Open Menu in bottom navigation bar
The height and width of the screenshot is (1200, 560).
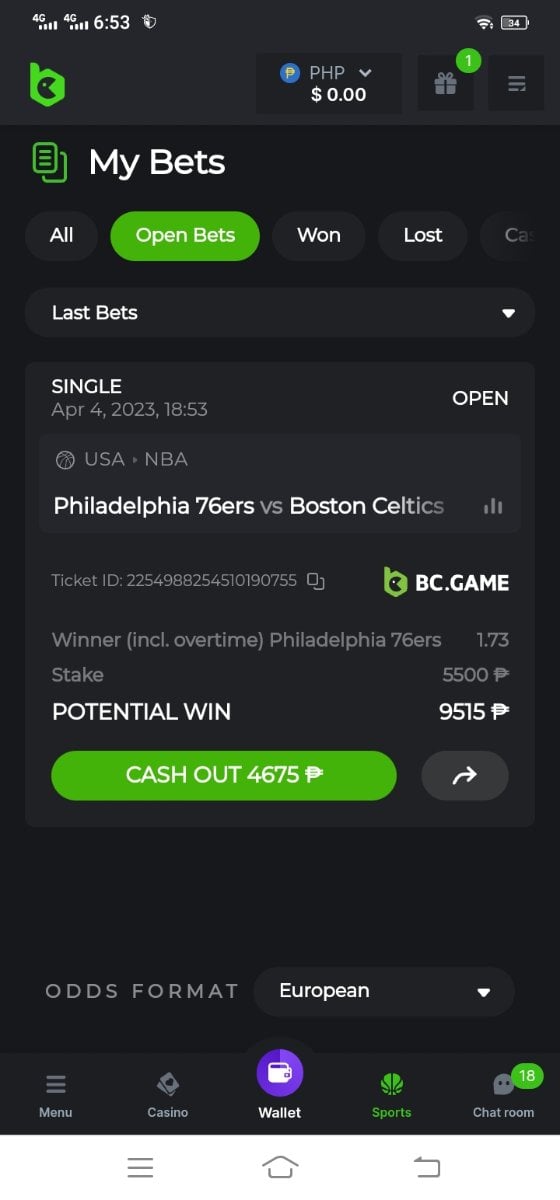(56, 1095)
